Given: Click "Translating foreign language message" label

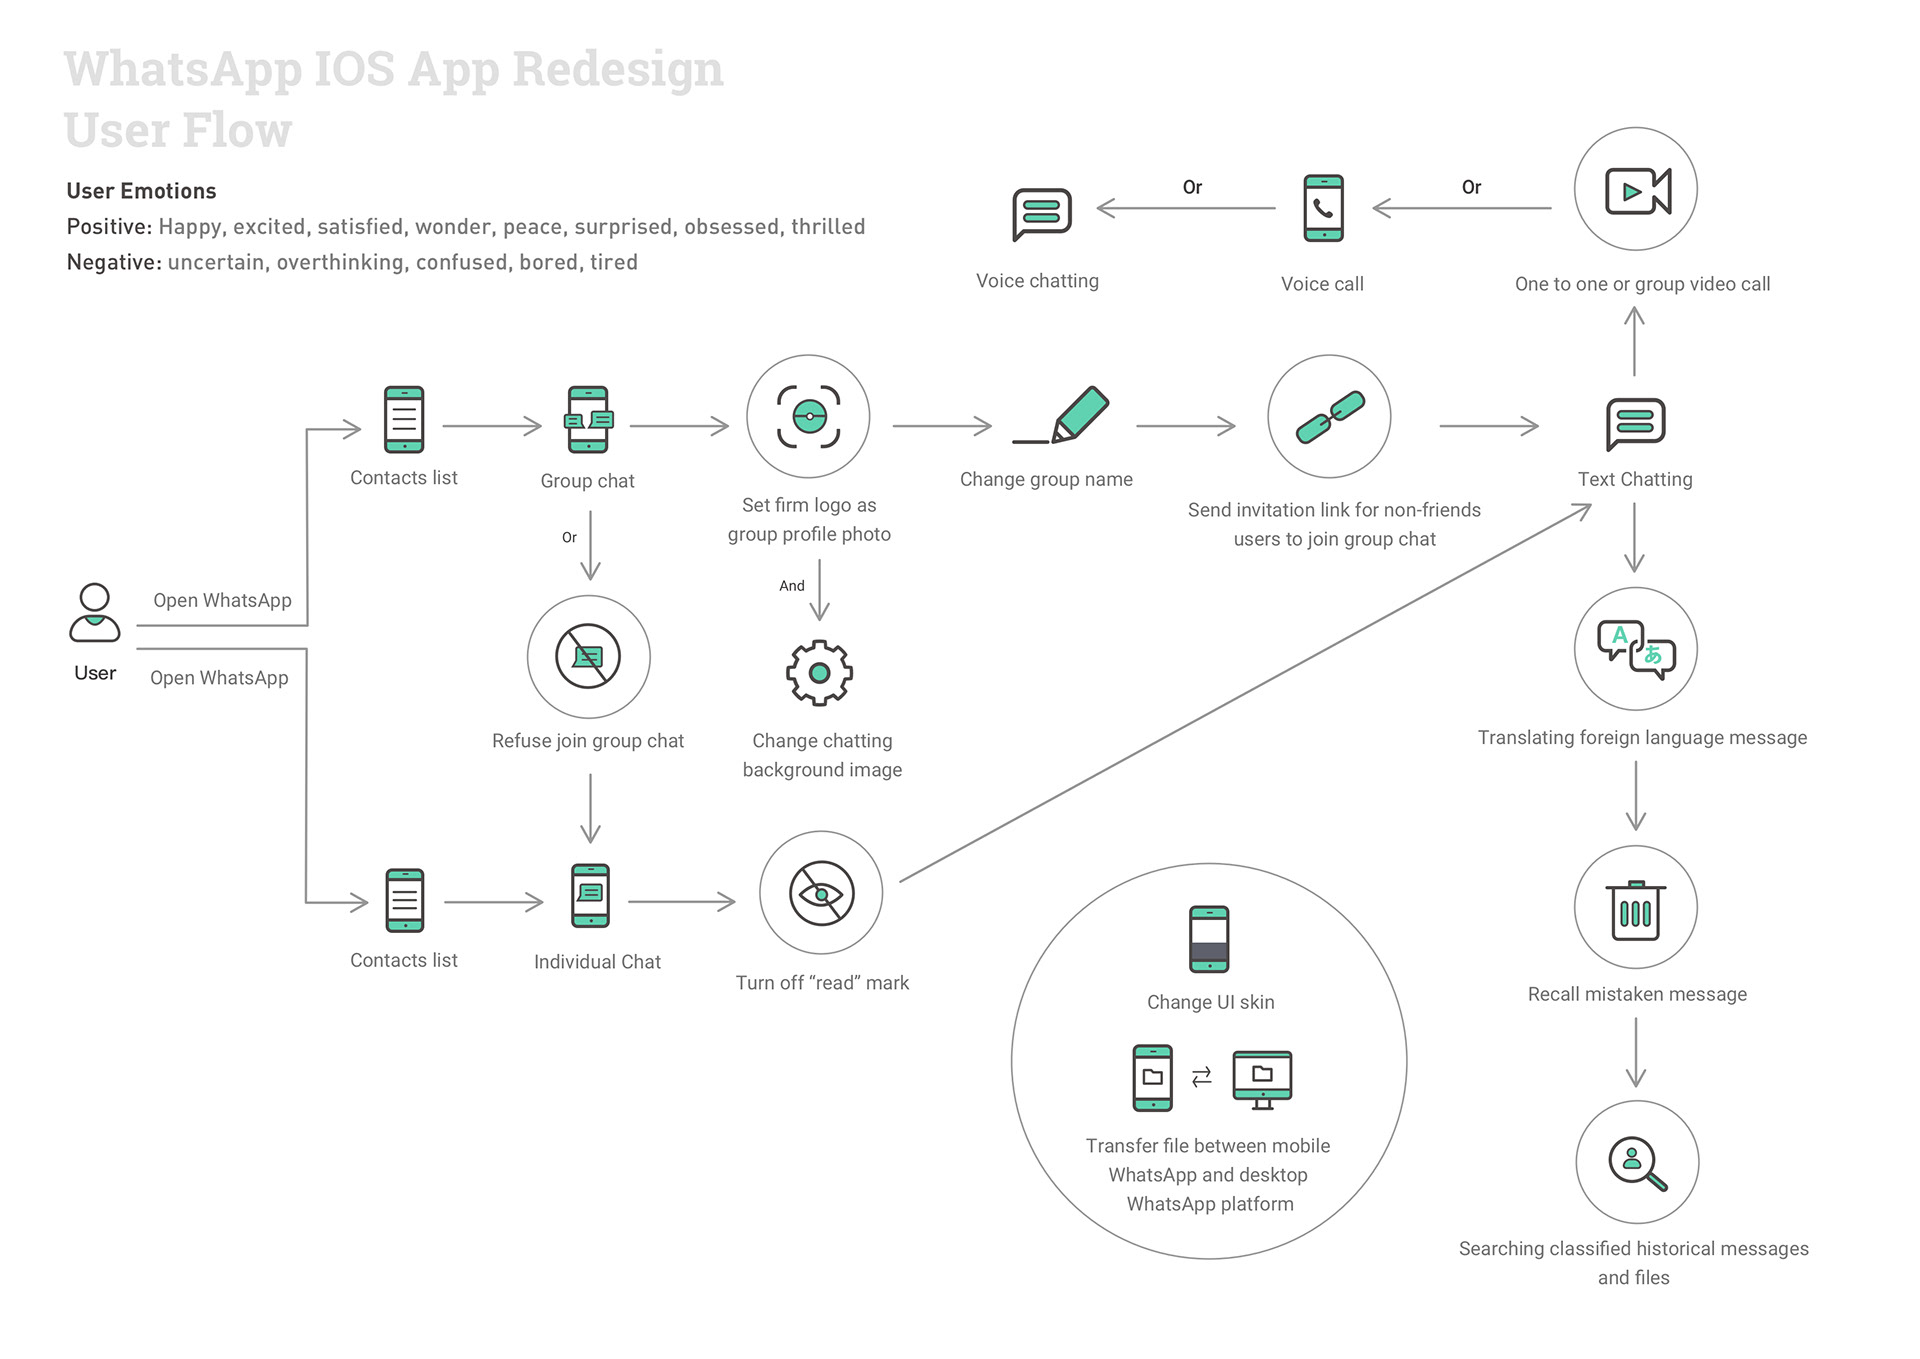Looking at the screenshot, I should click(x=1642, y=738).
